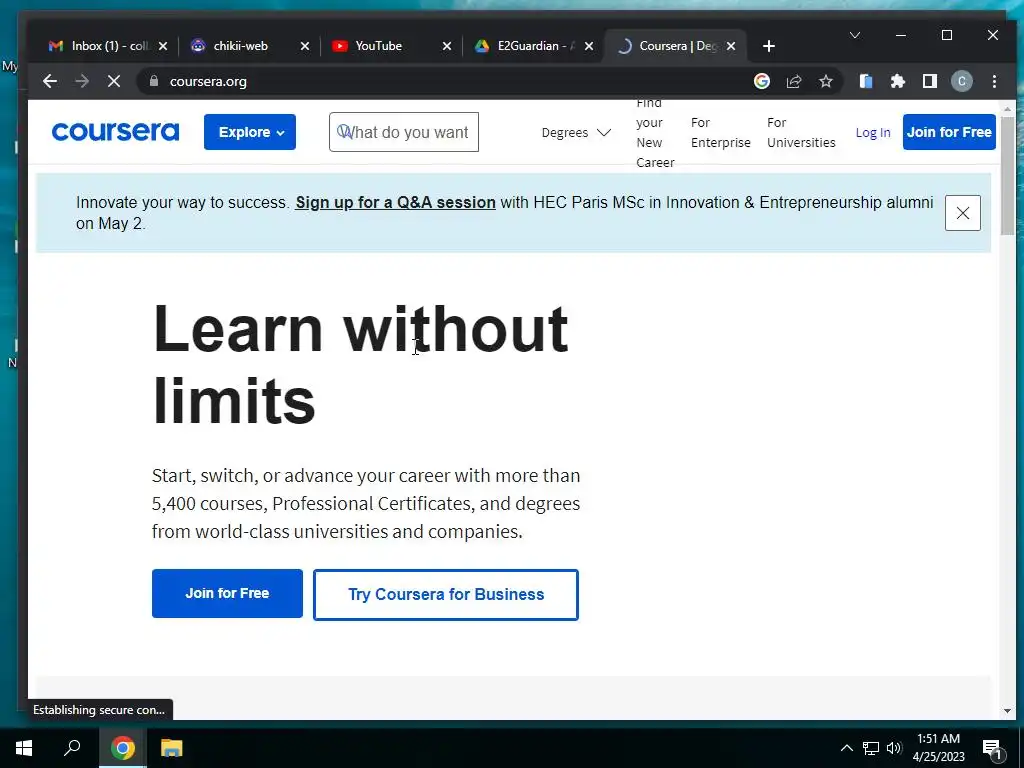1024x768 pixels.
Task: Click the page vertical scrollbar thumb
Action: coord(1006,175)
